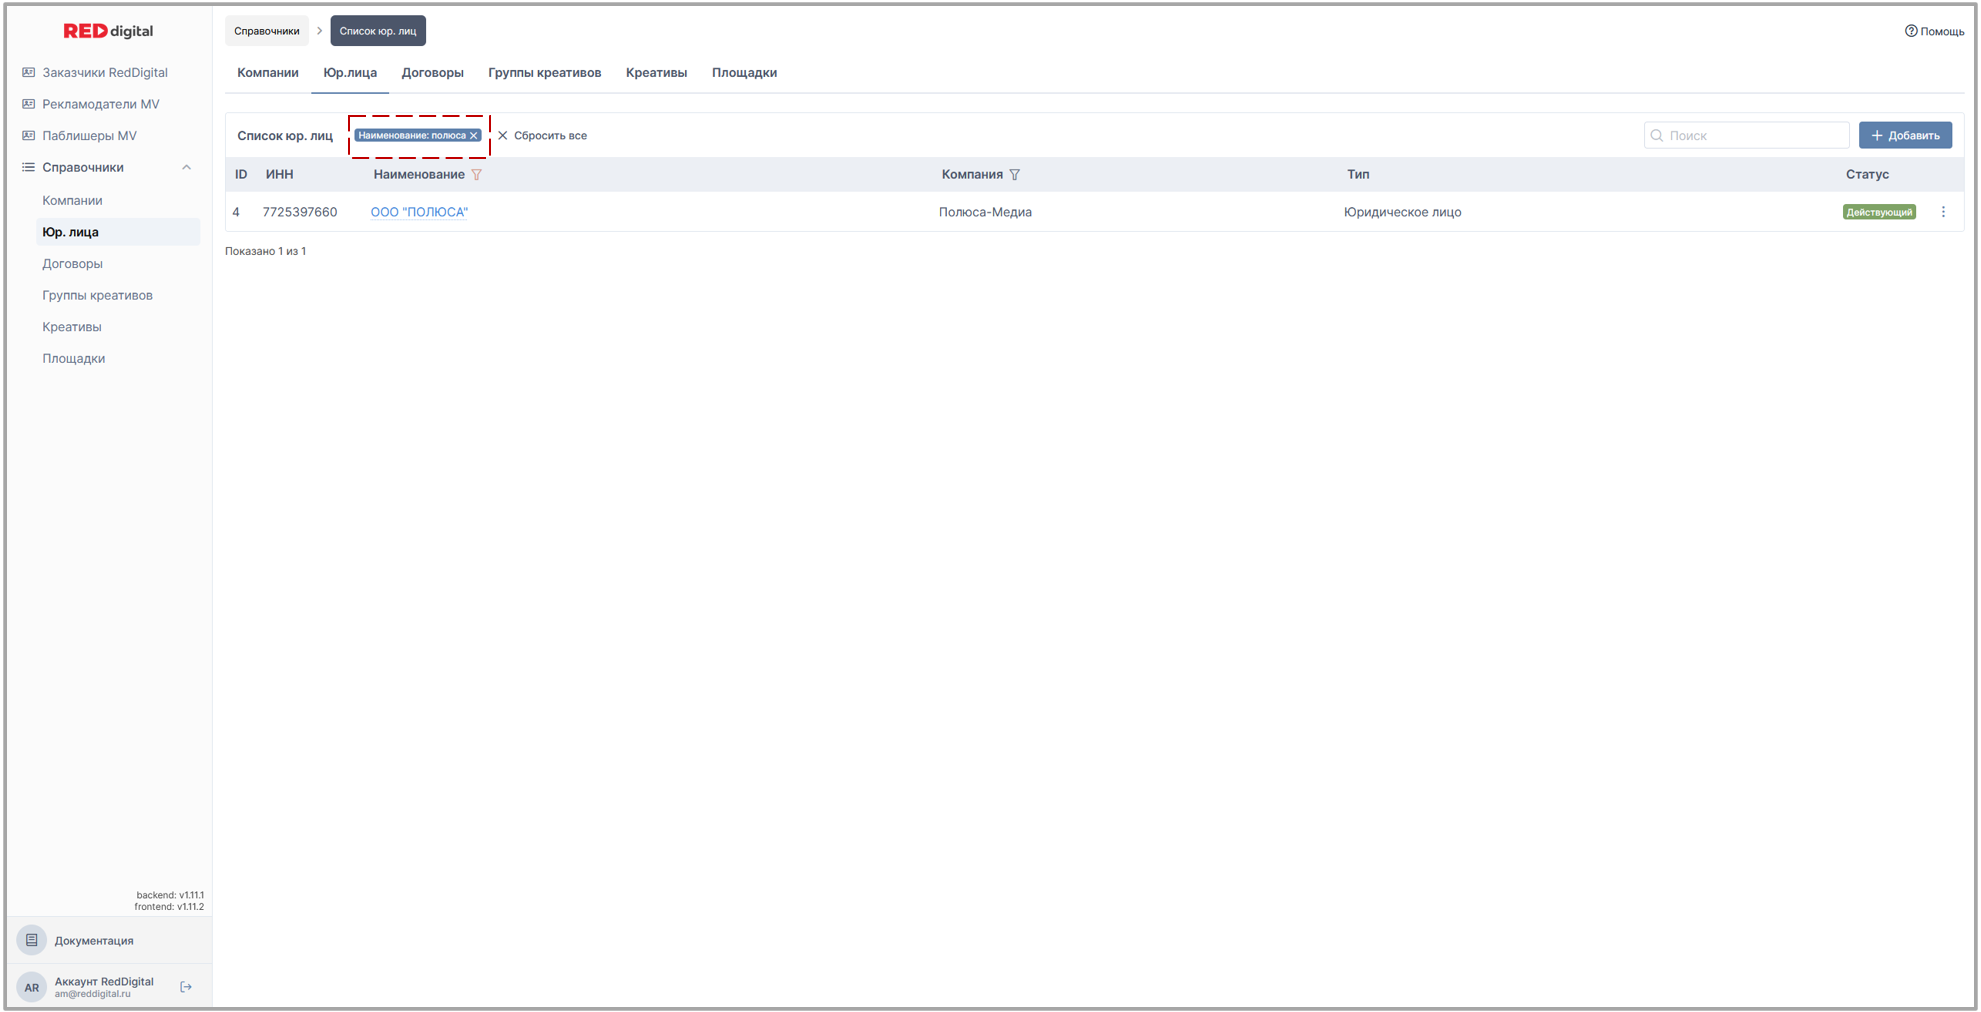This screenshot has width=1981, height=1012.
Task: Click the filter icon next to Компания column
Action: click(1015, 175)
